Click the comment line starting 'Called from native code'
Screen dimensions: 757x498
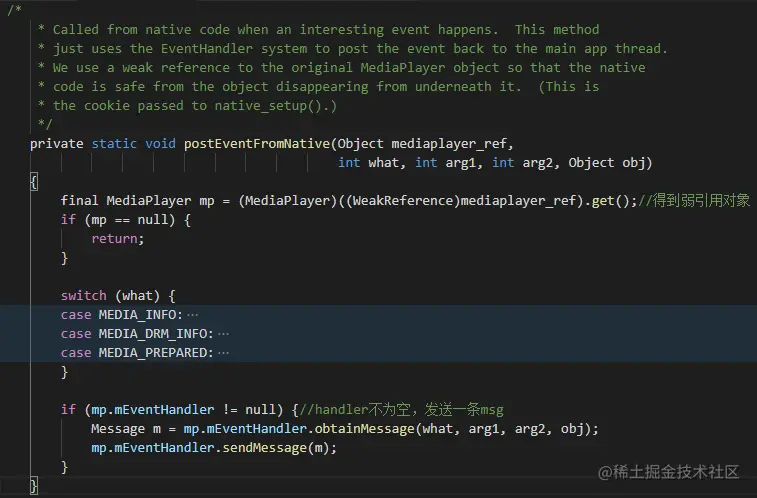coord(319,30)
